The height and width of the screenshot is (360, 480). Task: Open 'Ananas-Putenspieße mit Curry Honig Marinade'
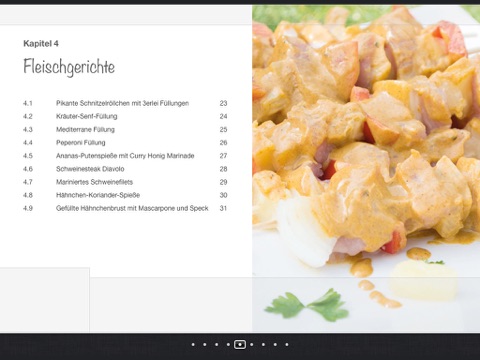click(125, 156)
